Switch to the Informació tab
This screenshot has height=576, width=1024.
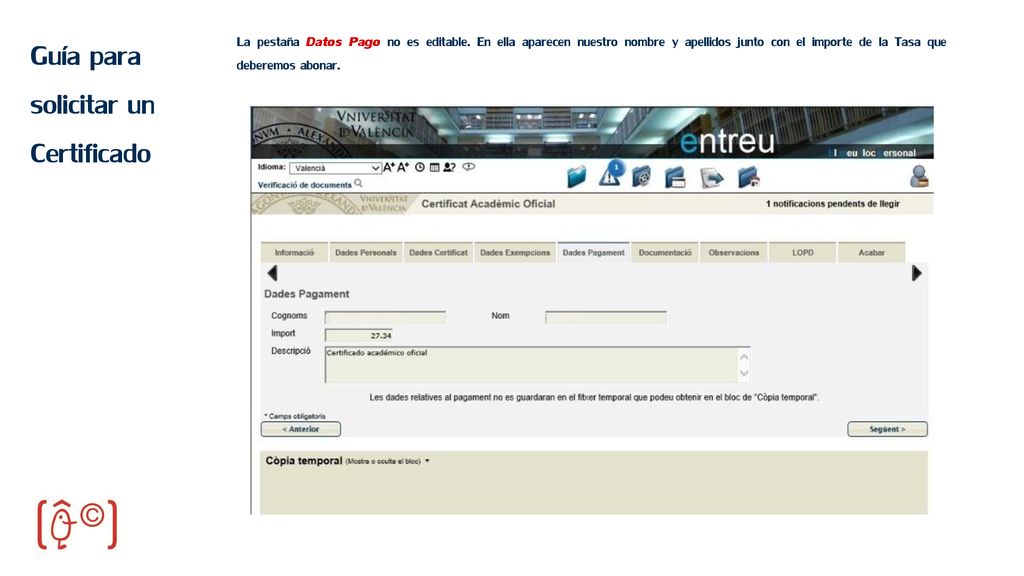[x=294, y=253]
